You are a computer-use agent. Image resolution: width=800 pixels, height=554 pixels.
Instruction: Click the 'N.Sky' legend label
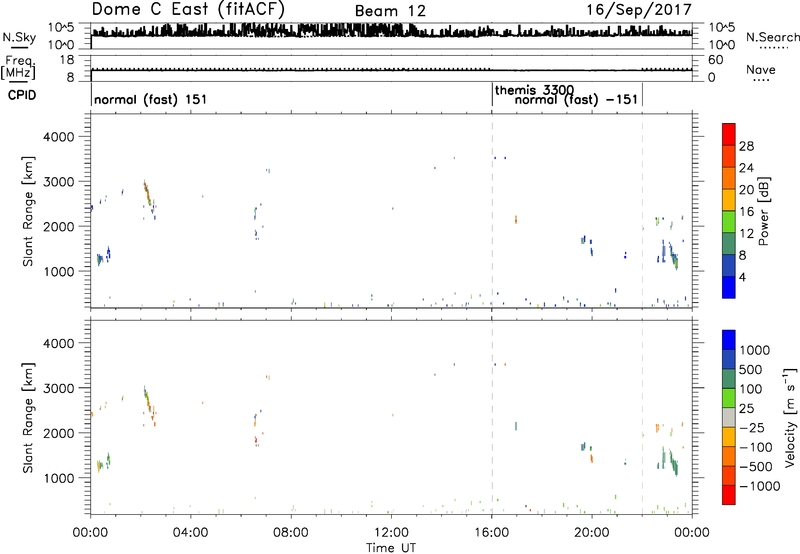pos(19,38)
